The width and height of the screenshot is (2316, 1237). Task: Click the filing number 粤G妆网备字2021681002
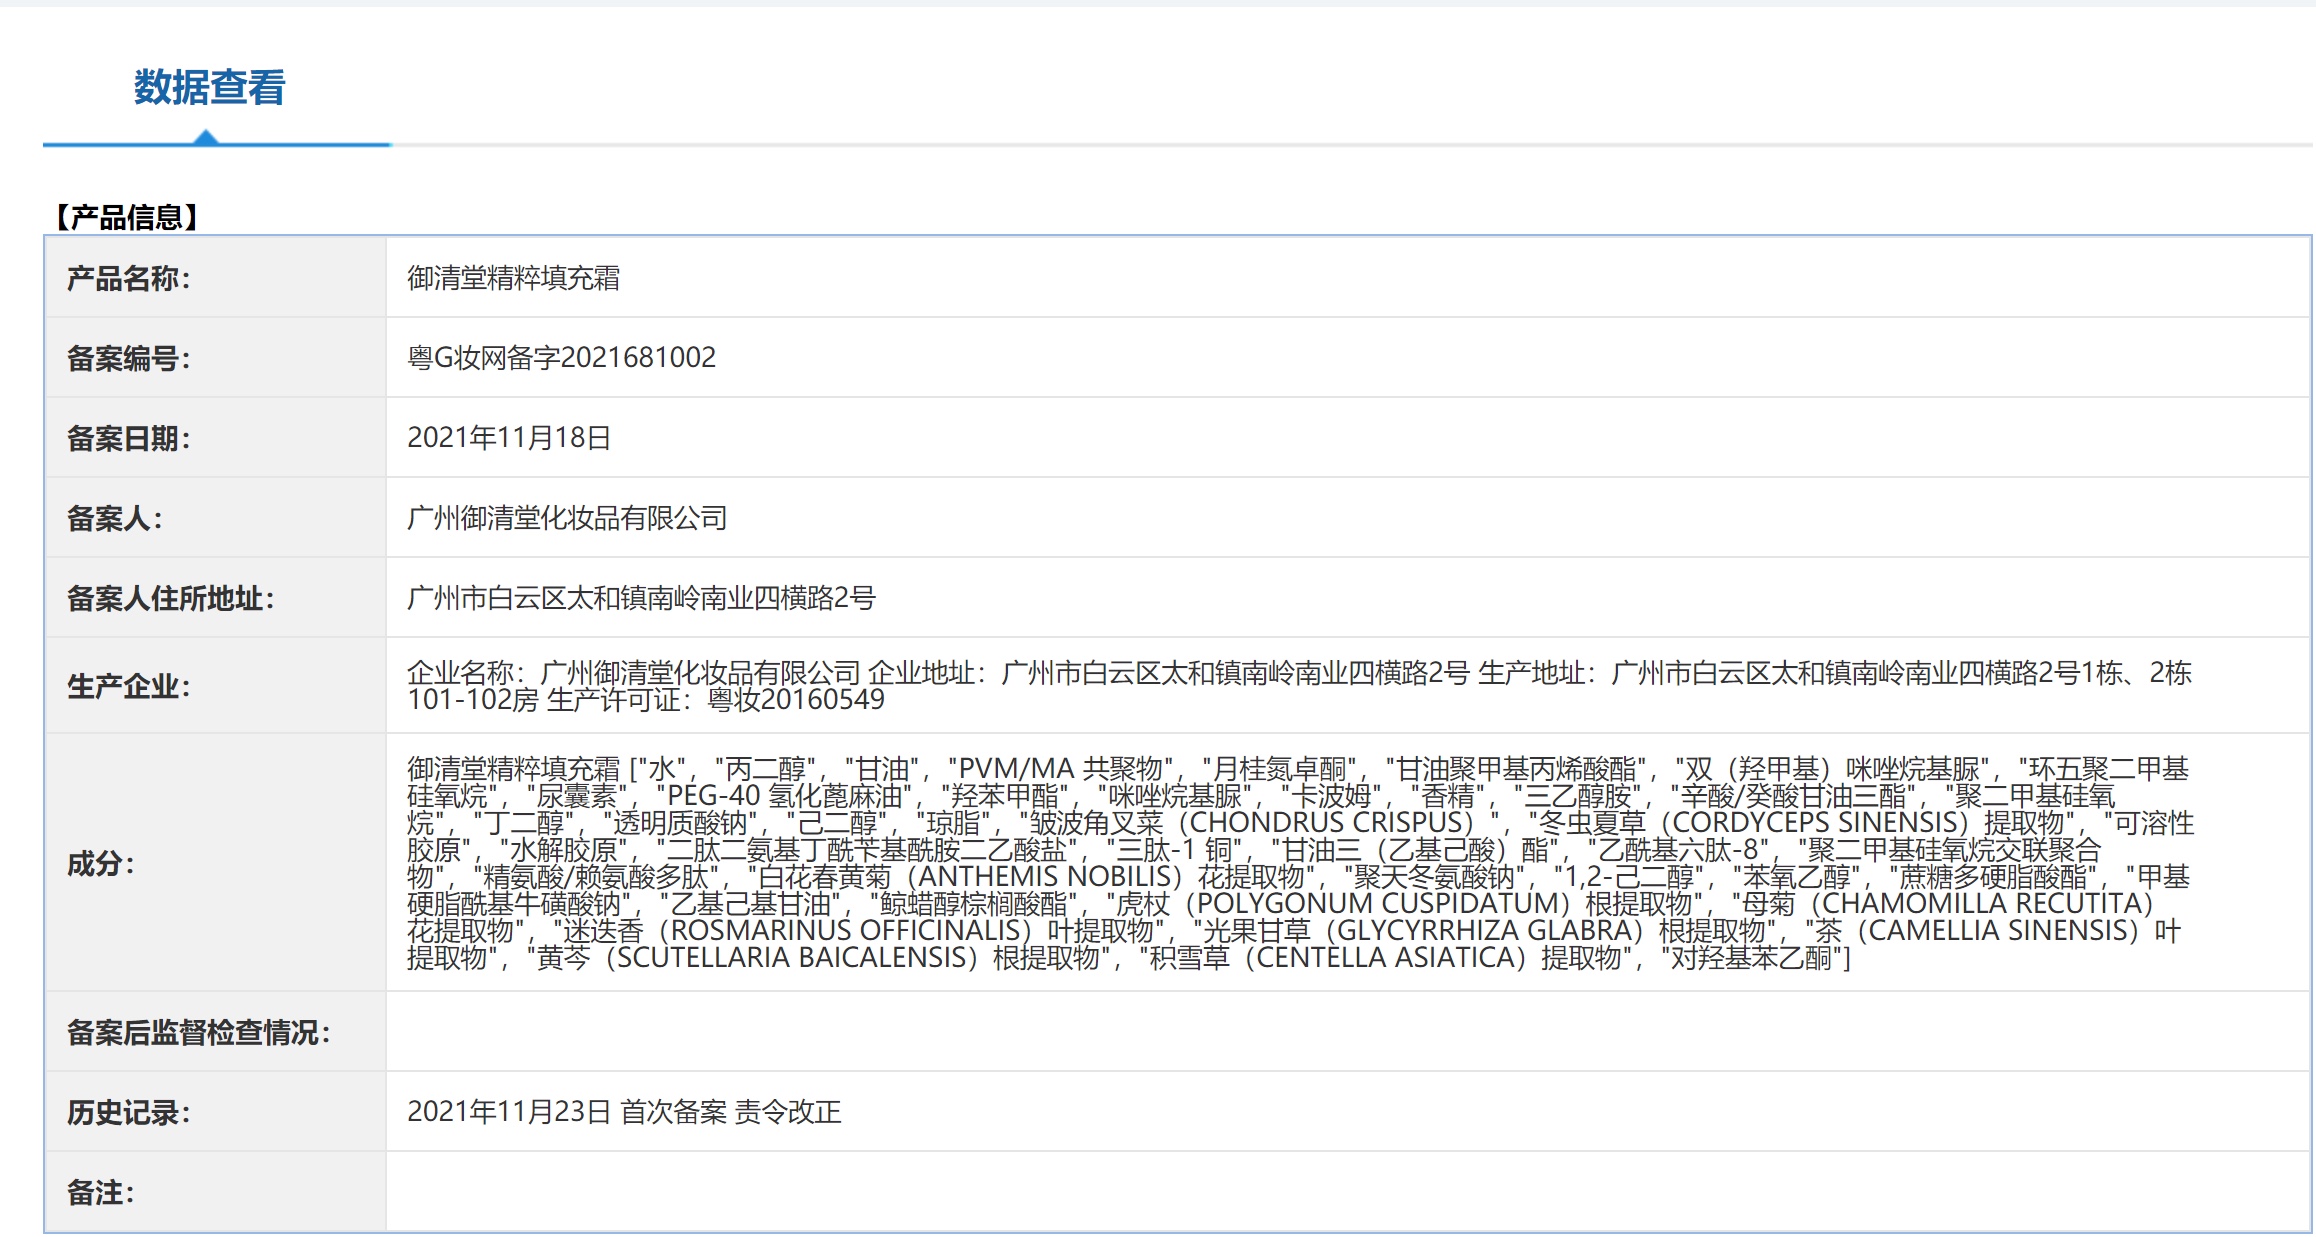561,358
